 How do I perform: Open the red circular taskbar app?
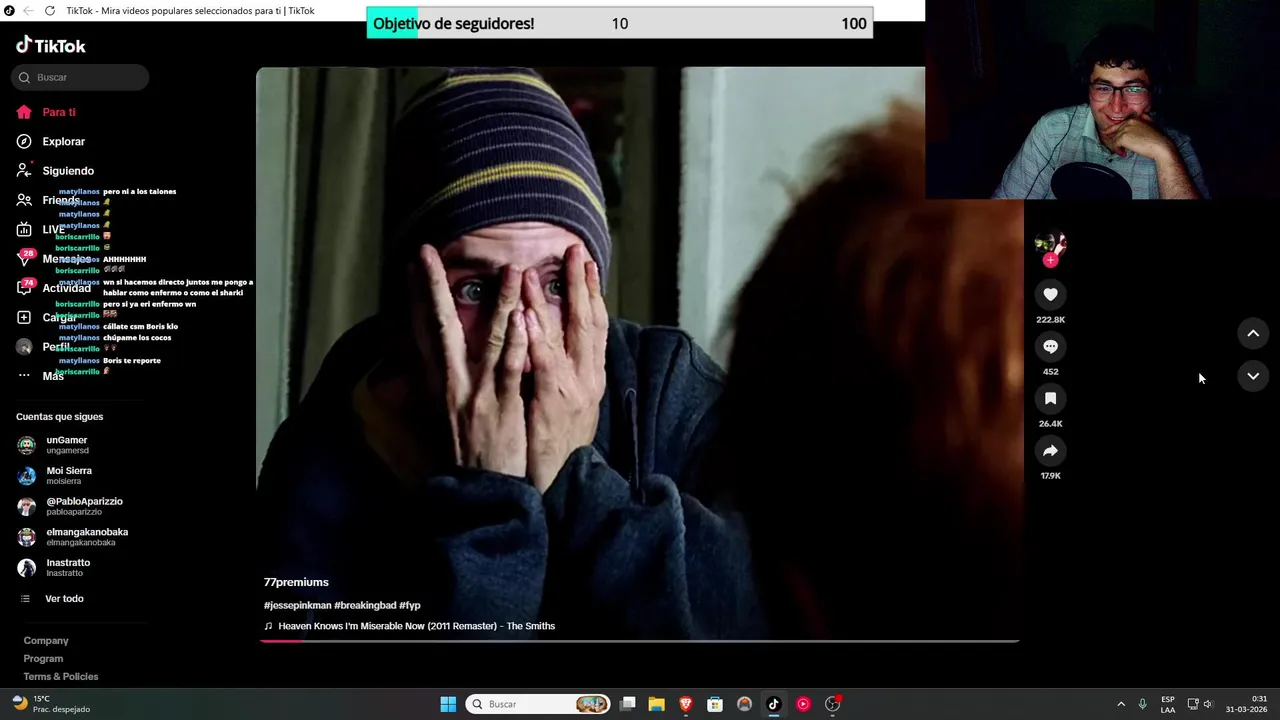[x=803, y=704]
